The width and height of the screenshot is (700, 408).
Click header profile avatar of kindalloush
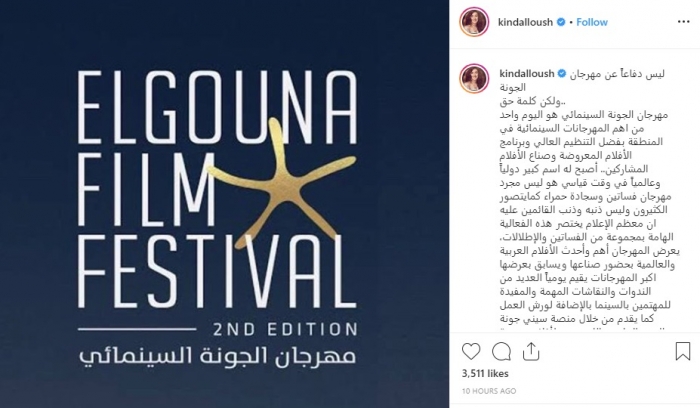[x=475, y=21]
